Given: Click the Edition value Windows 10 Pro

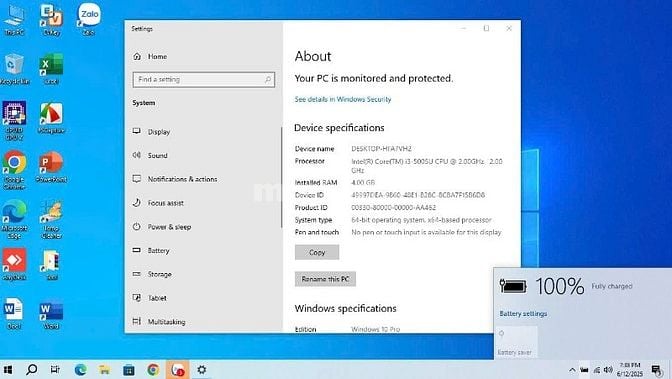Looking at the screenshot, I should (x=375, y=329).
